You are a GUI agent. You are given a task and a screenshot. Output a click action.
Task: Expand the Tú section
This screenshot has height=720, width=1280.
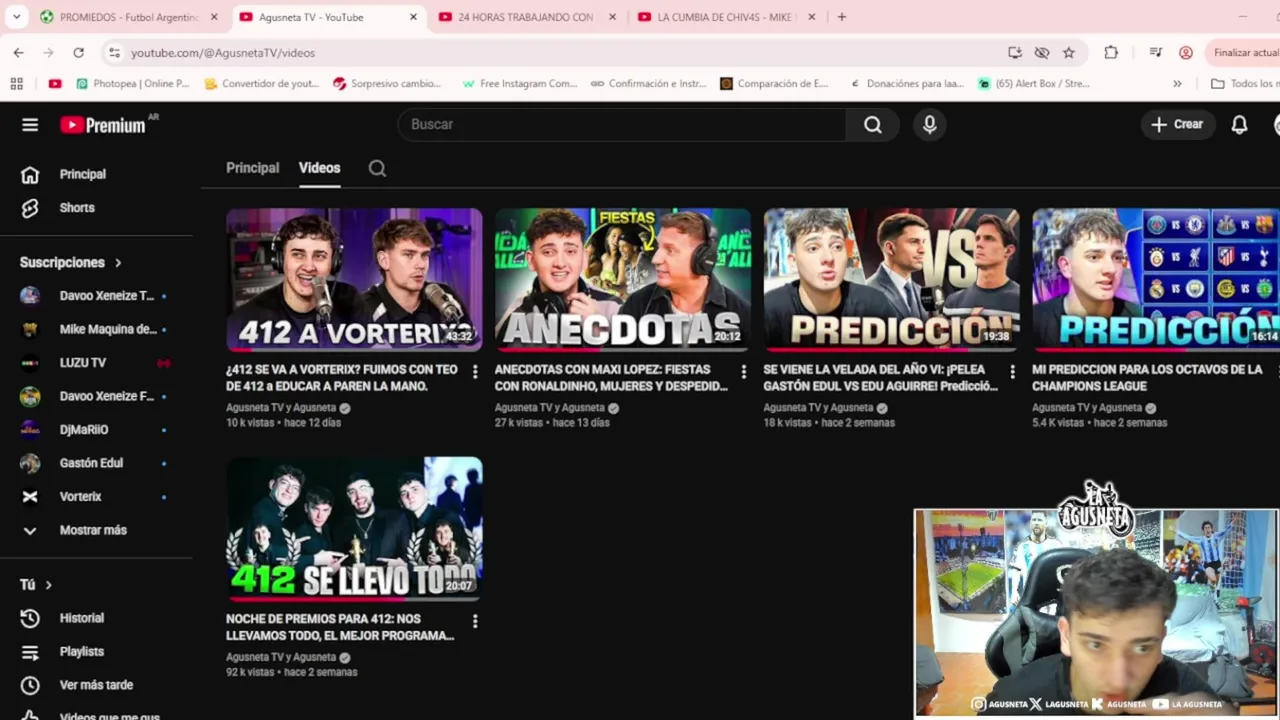pos(36,584)
